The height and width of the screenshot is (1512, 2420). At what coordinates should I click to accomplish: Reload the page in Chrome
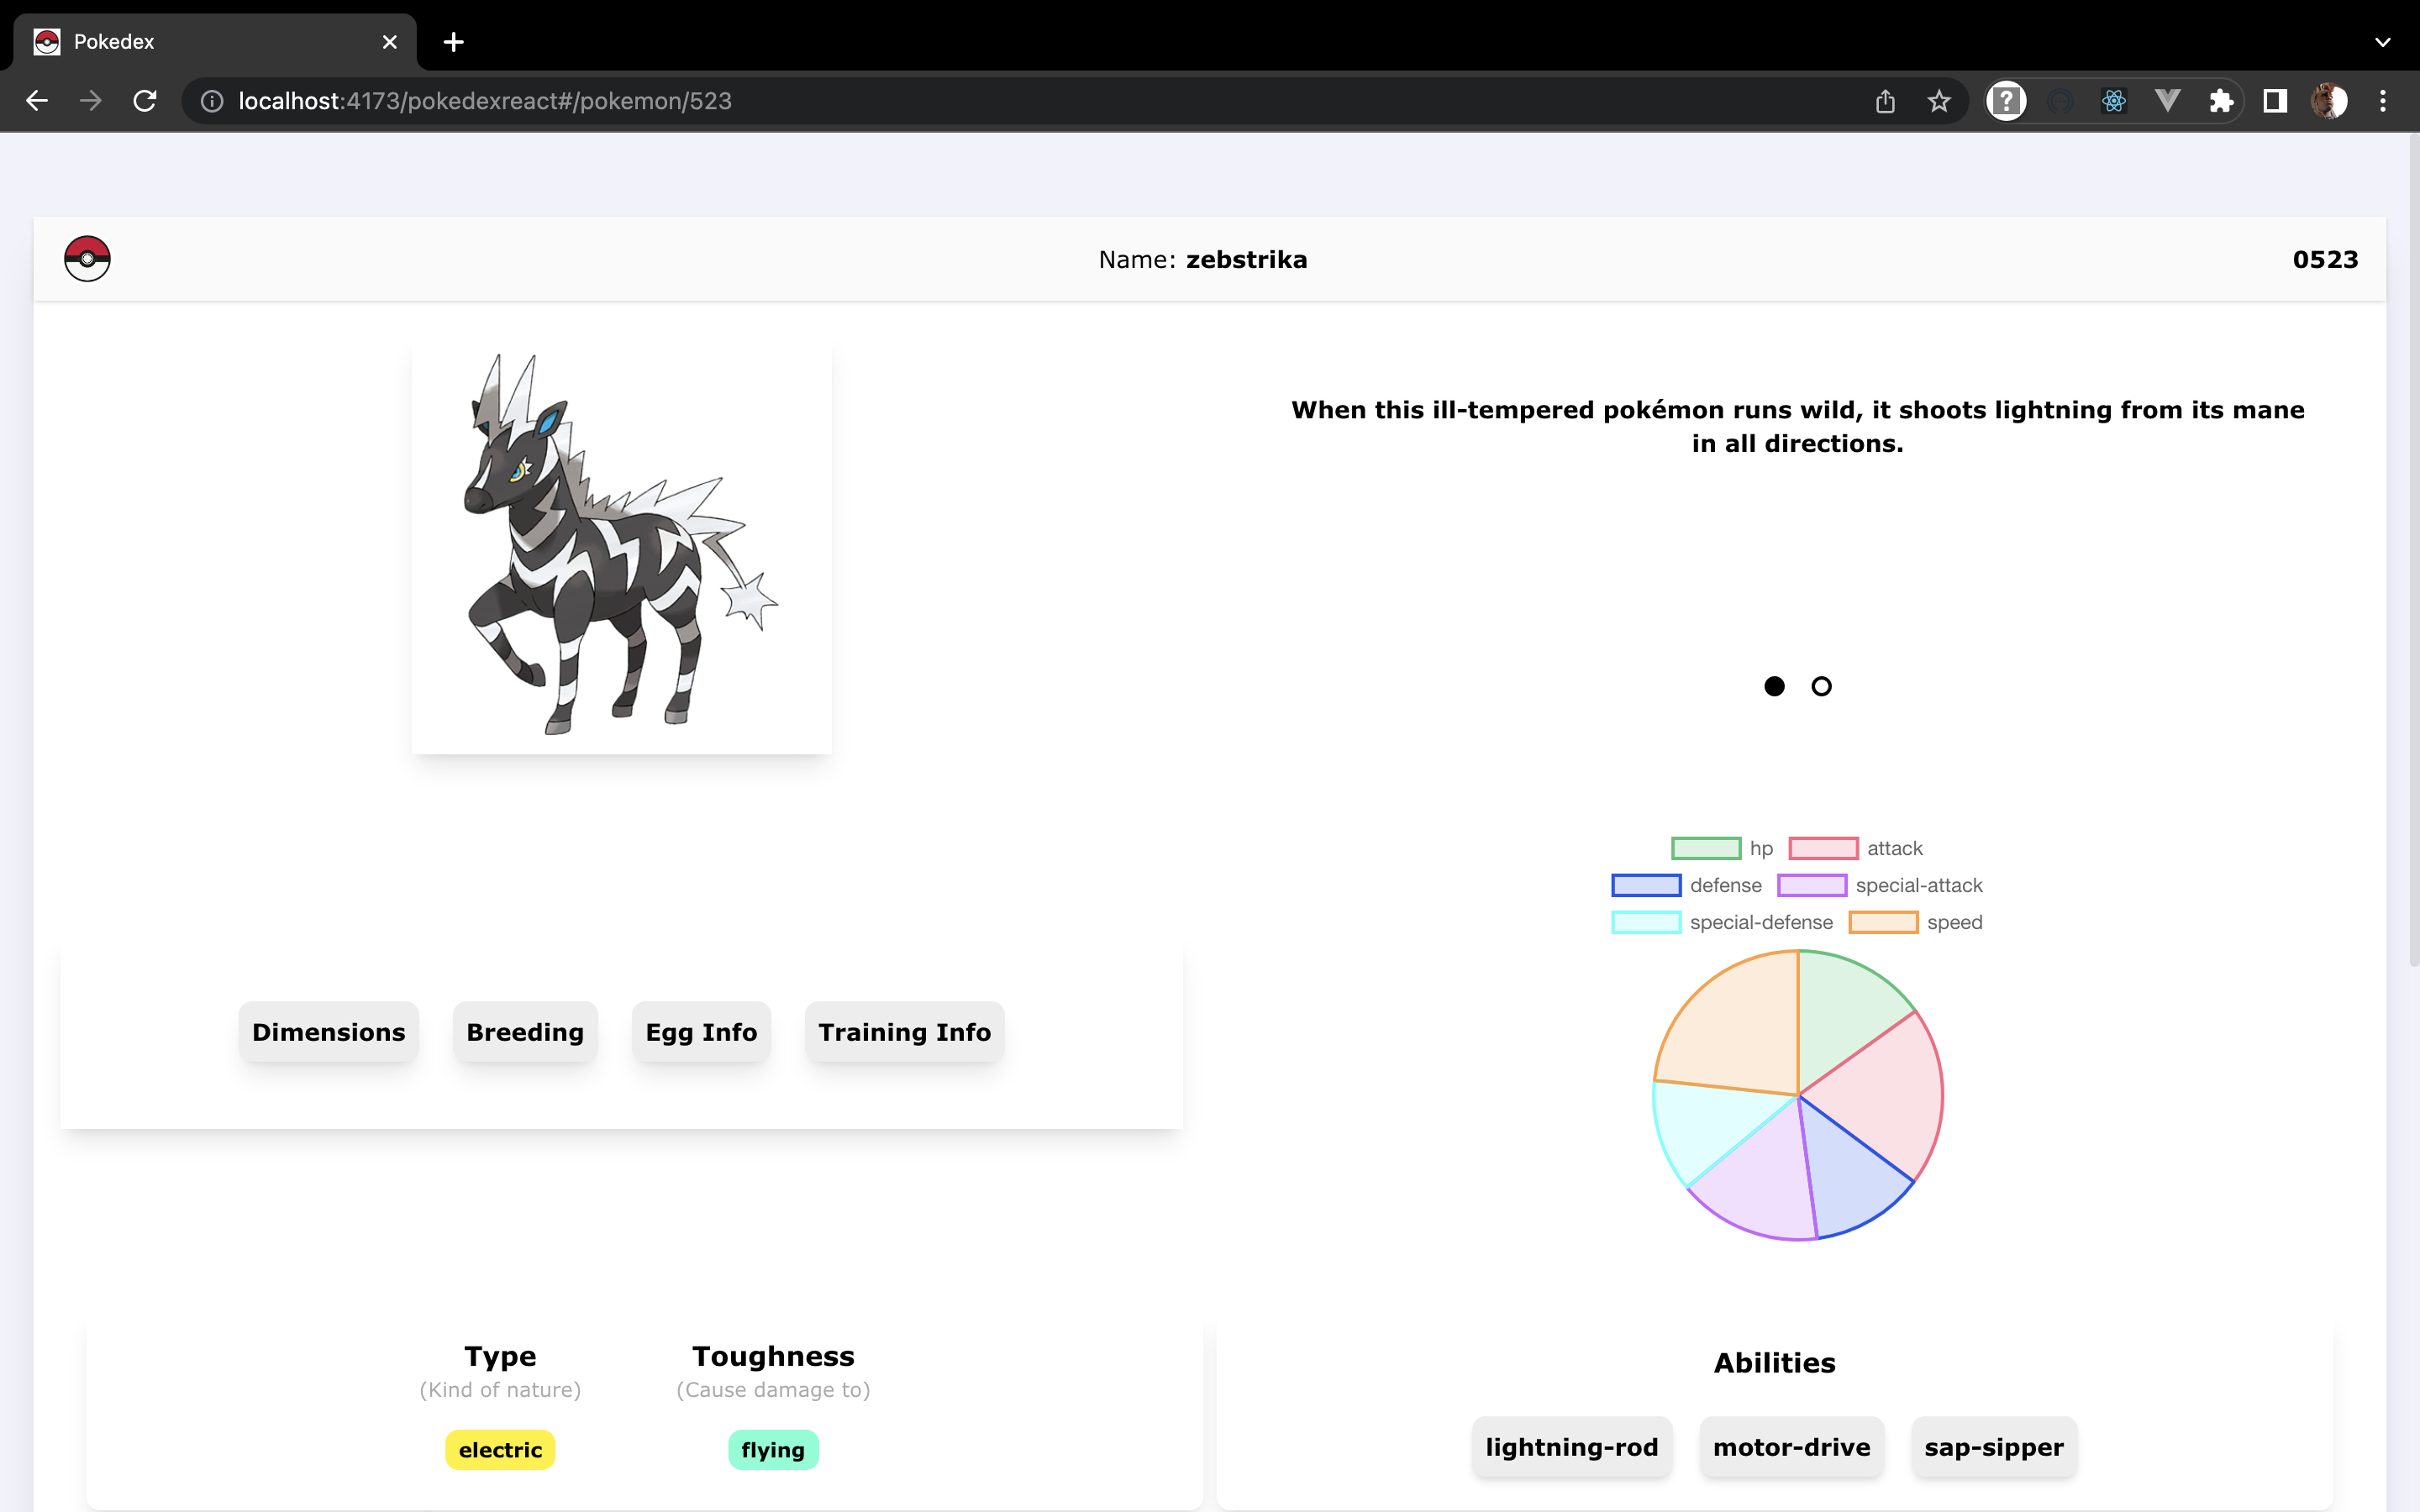click(145, 101)
